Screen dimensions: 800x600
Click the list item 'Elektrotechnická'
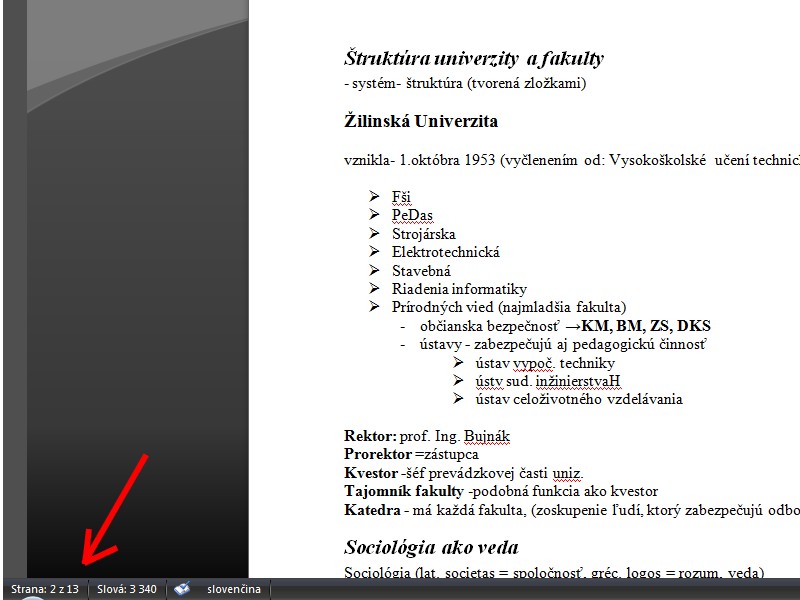click(x=445, y=253)
